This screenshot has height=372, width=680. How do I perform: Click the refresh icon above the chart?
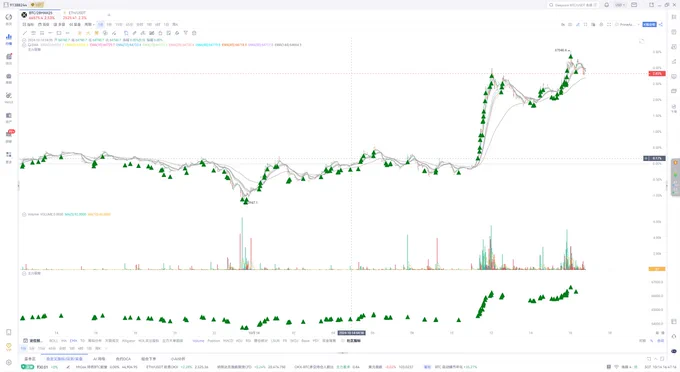click(x=641, y=41)
